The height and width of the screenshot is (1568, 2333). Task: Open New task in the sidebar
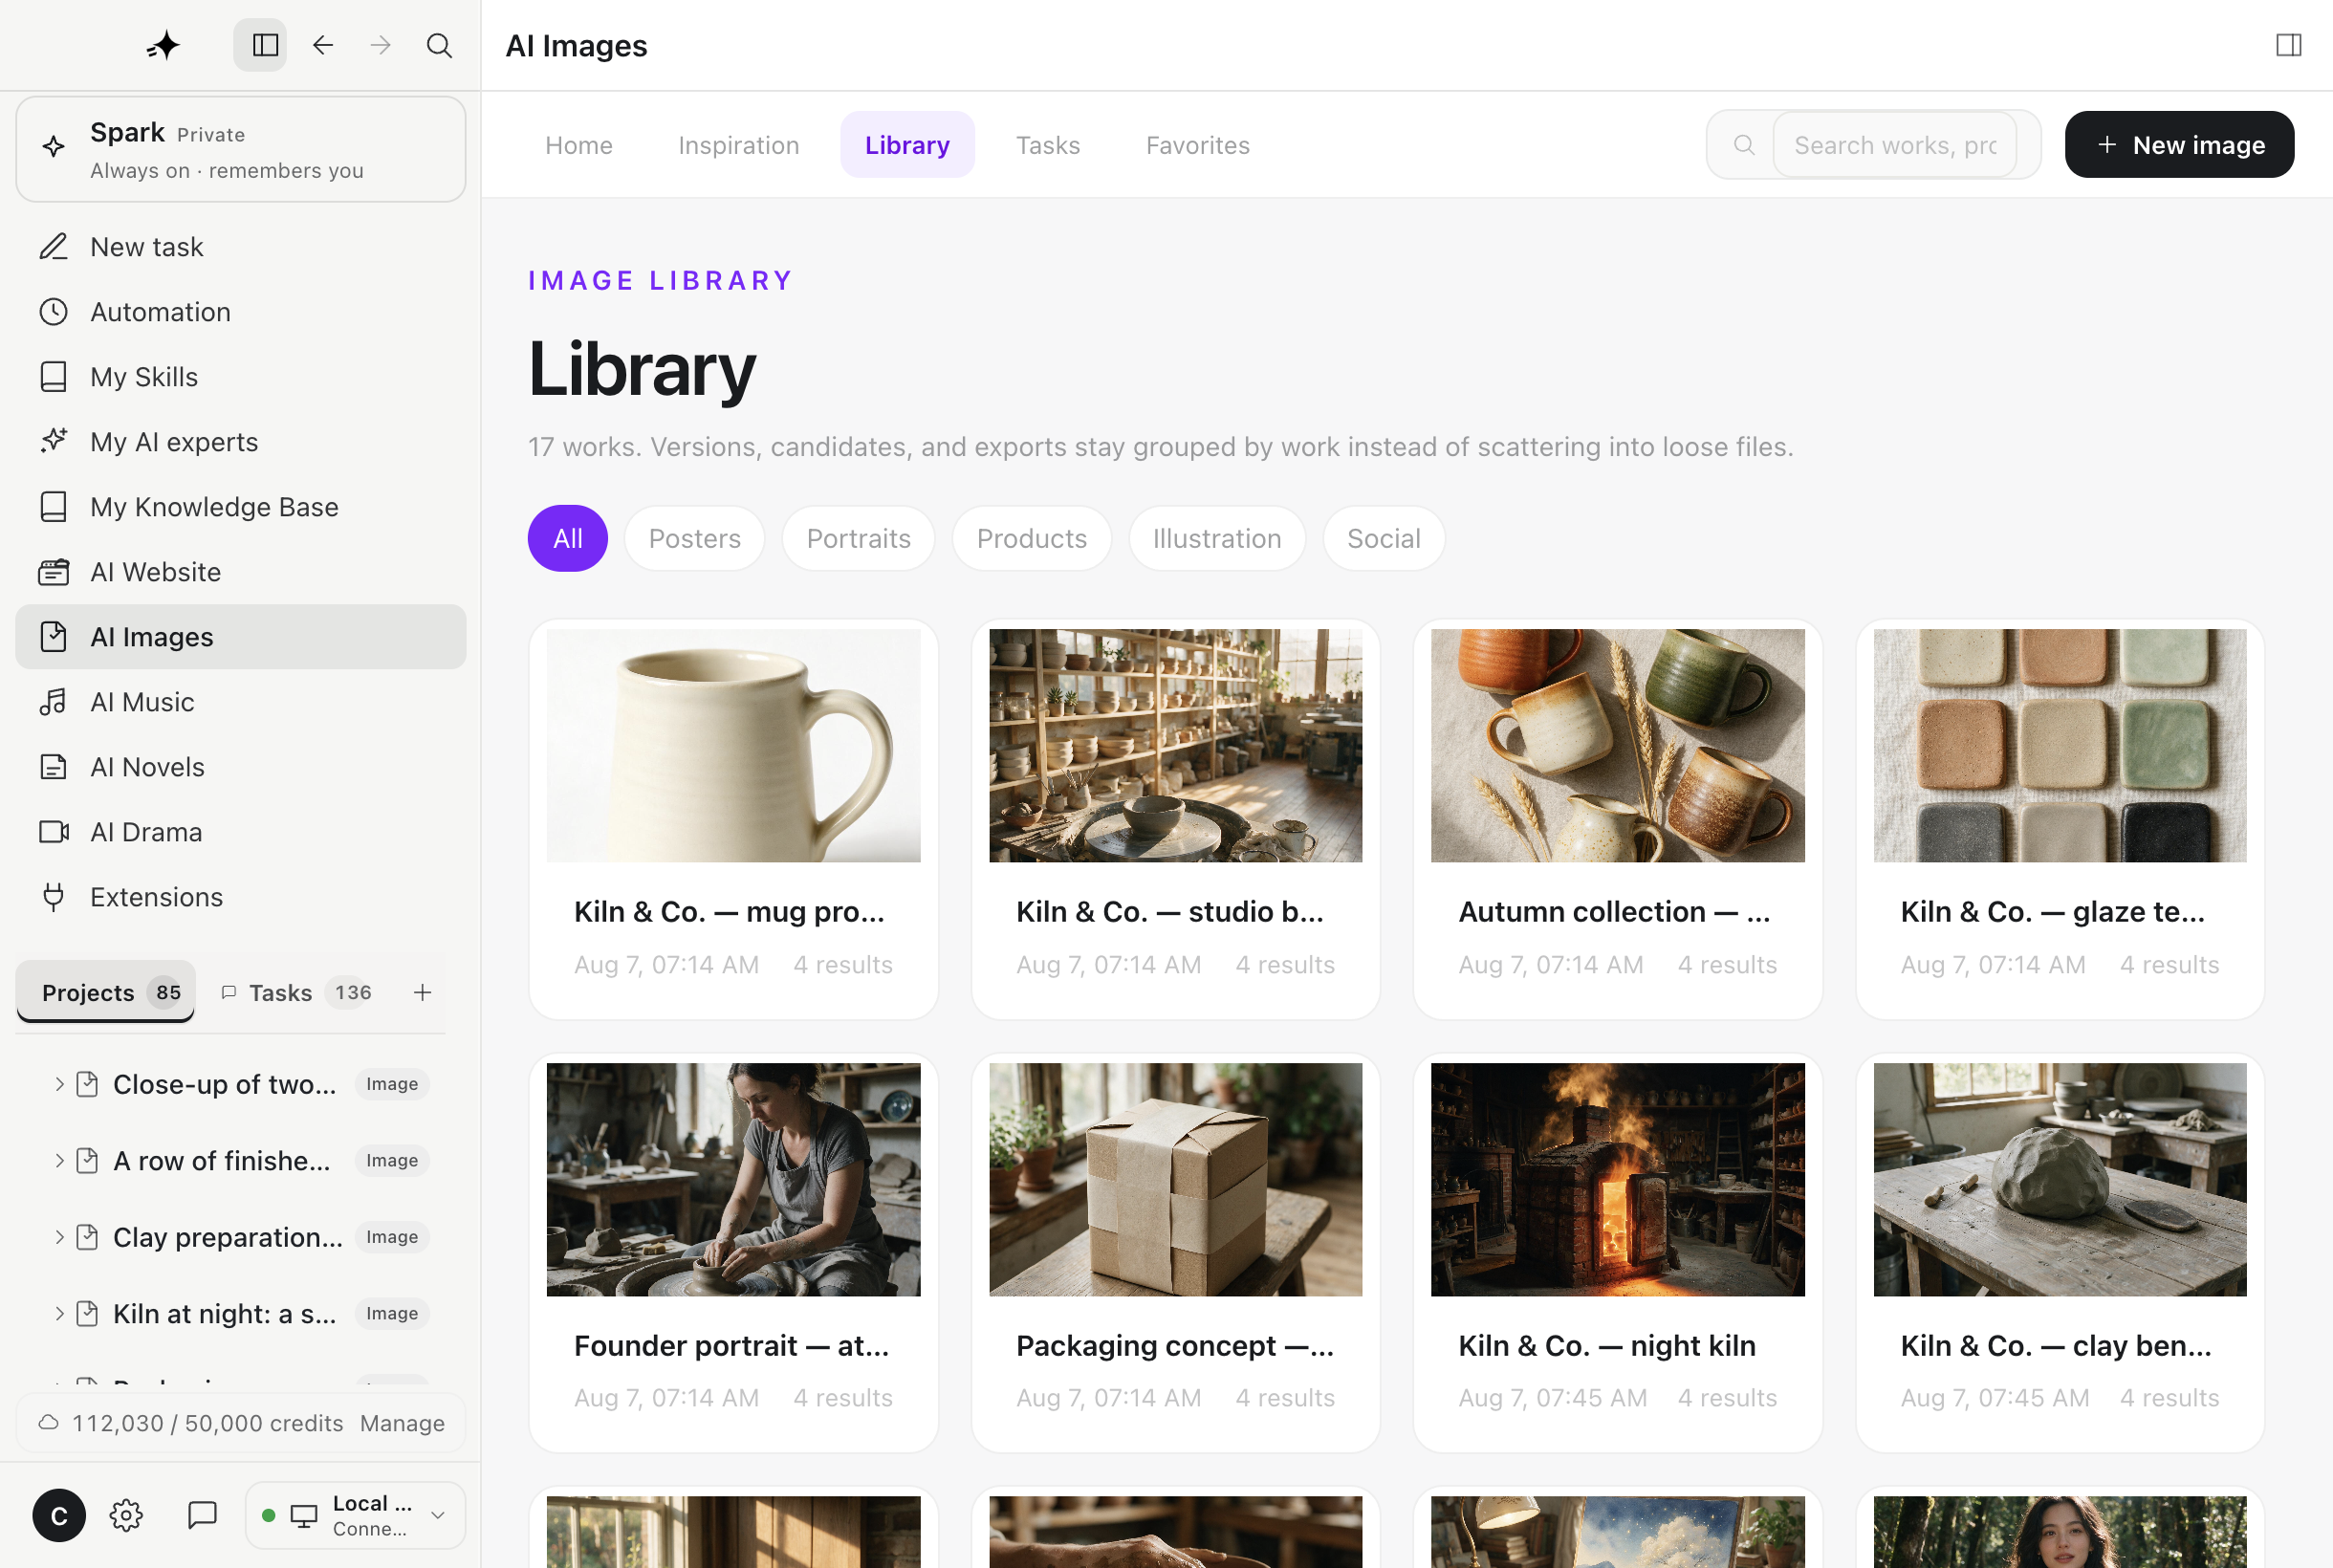[x=241, y=247]
